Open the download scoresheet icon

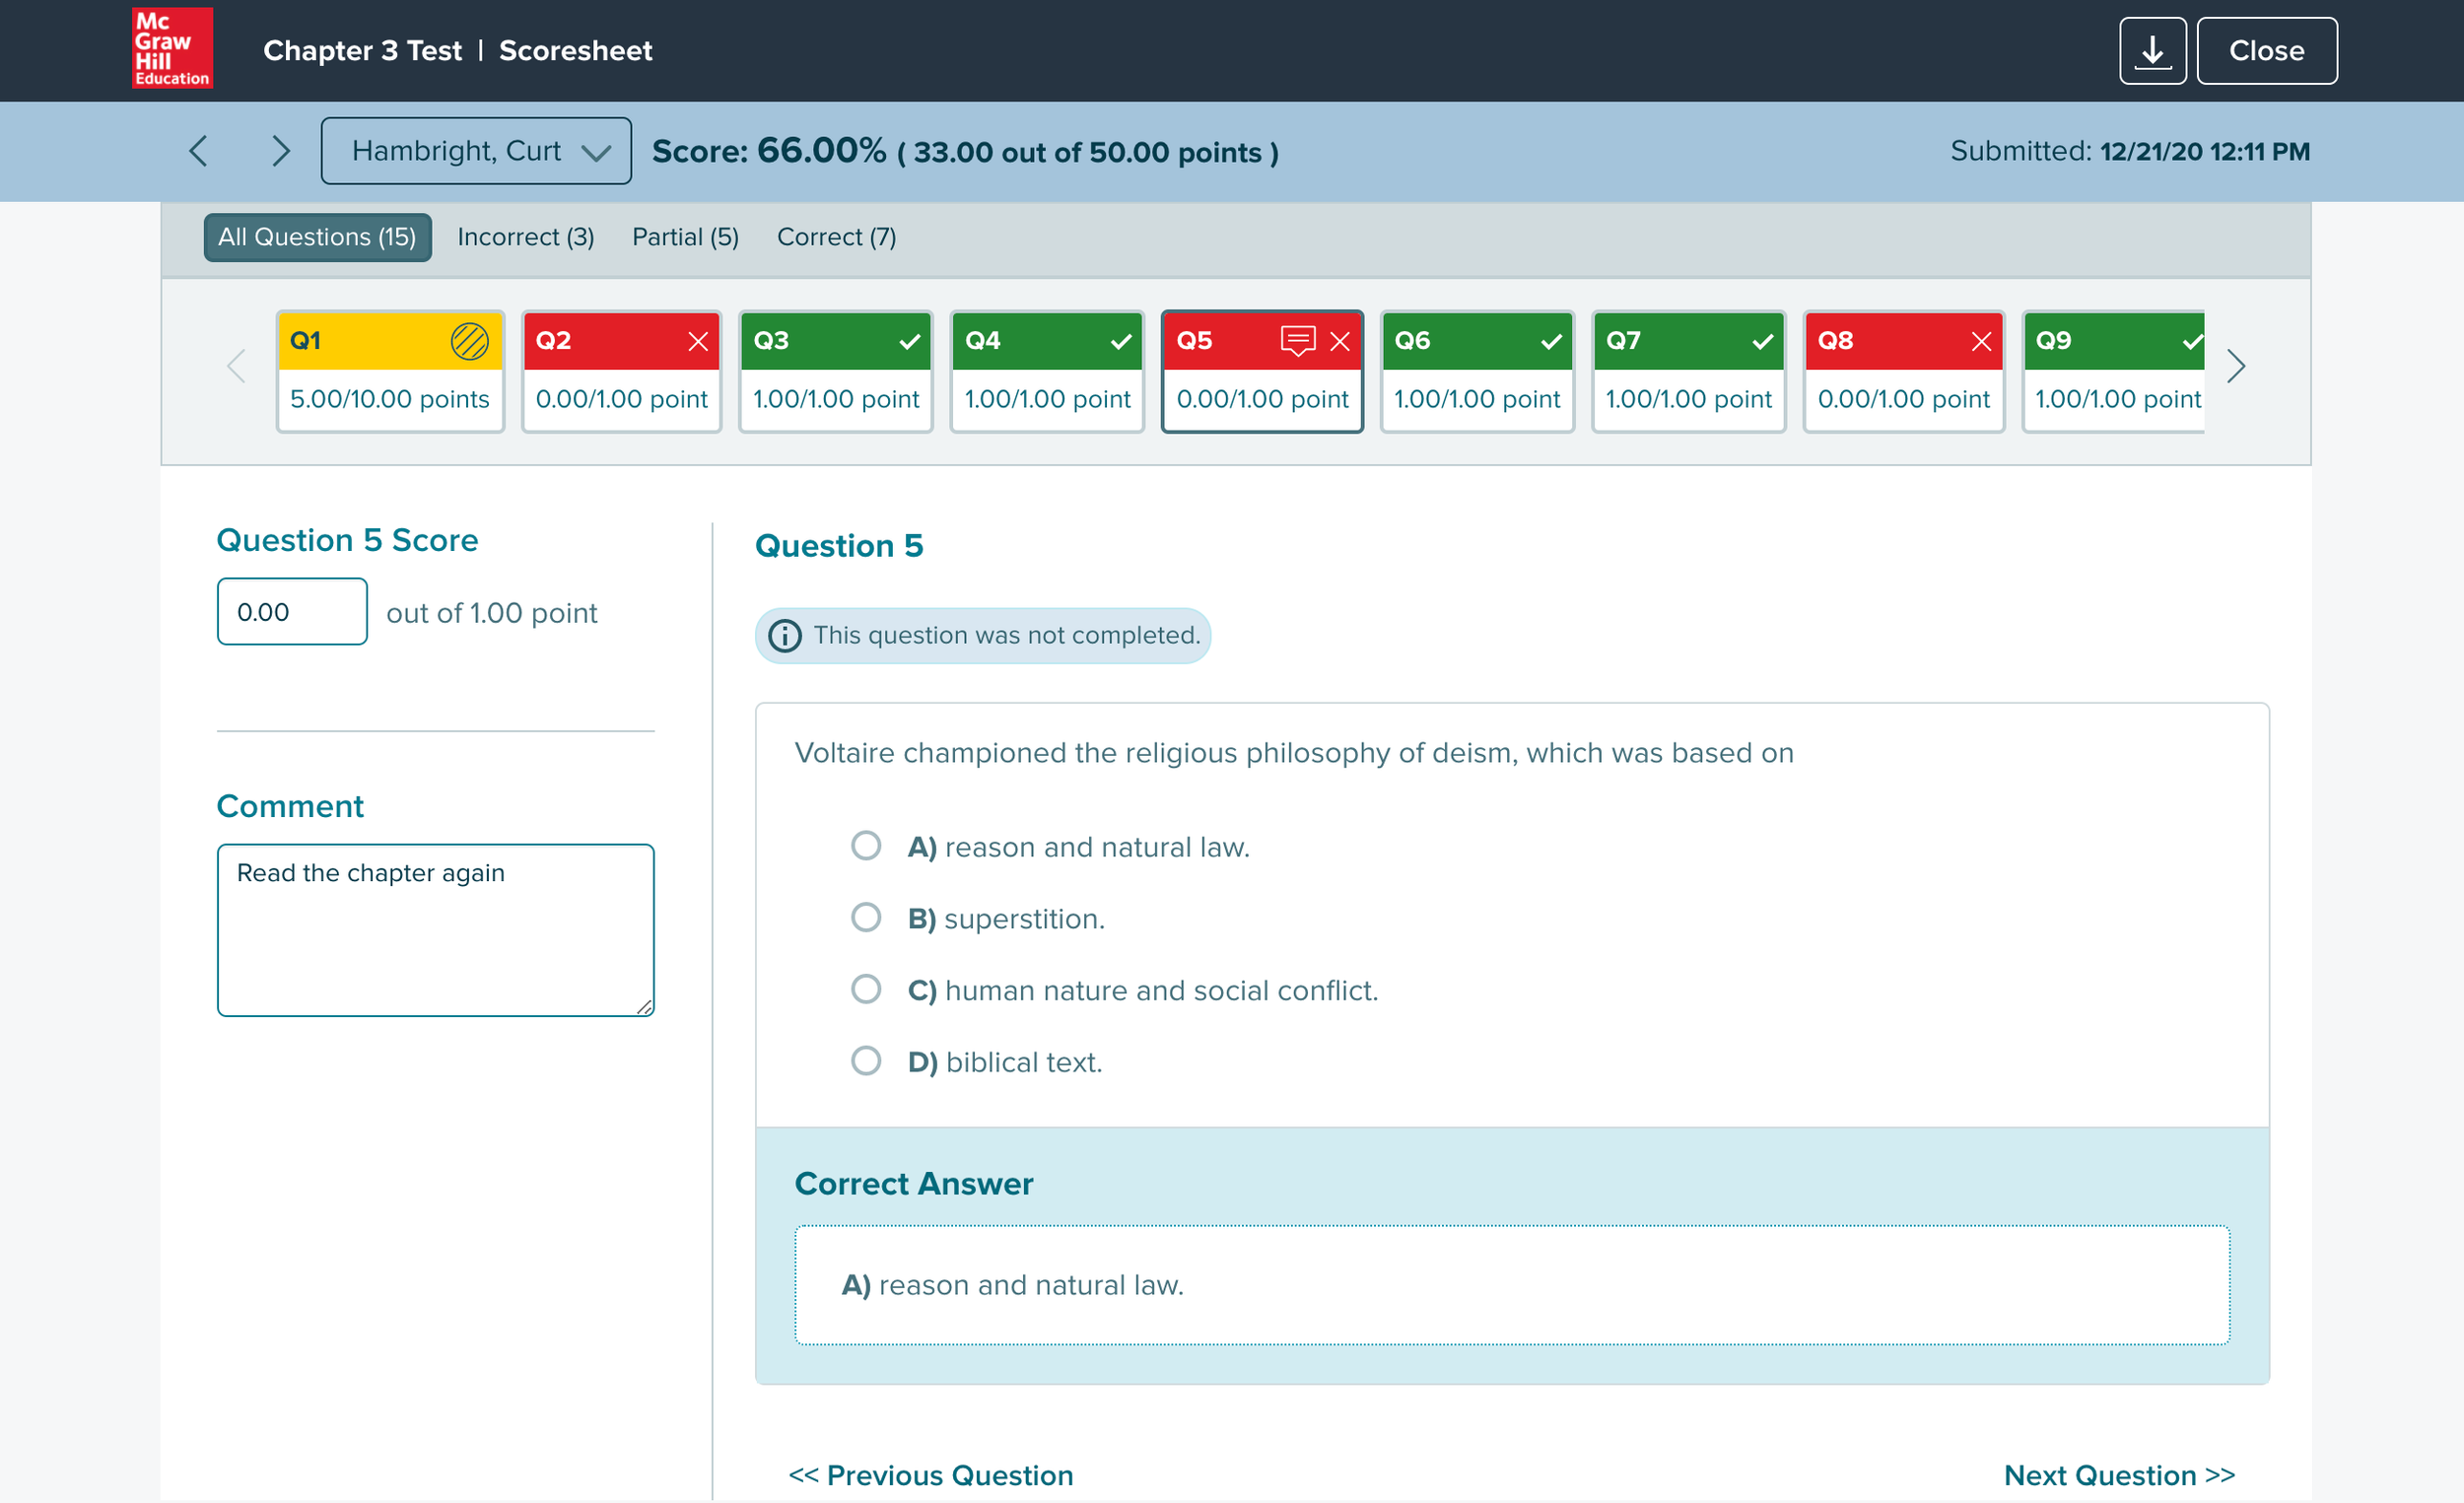click(x=2152, y=50)
